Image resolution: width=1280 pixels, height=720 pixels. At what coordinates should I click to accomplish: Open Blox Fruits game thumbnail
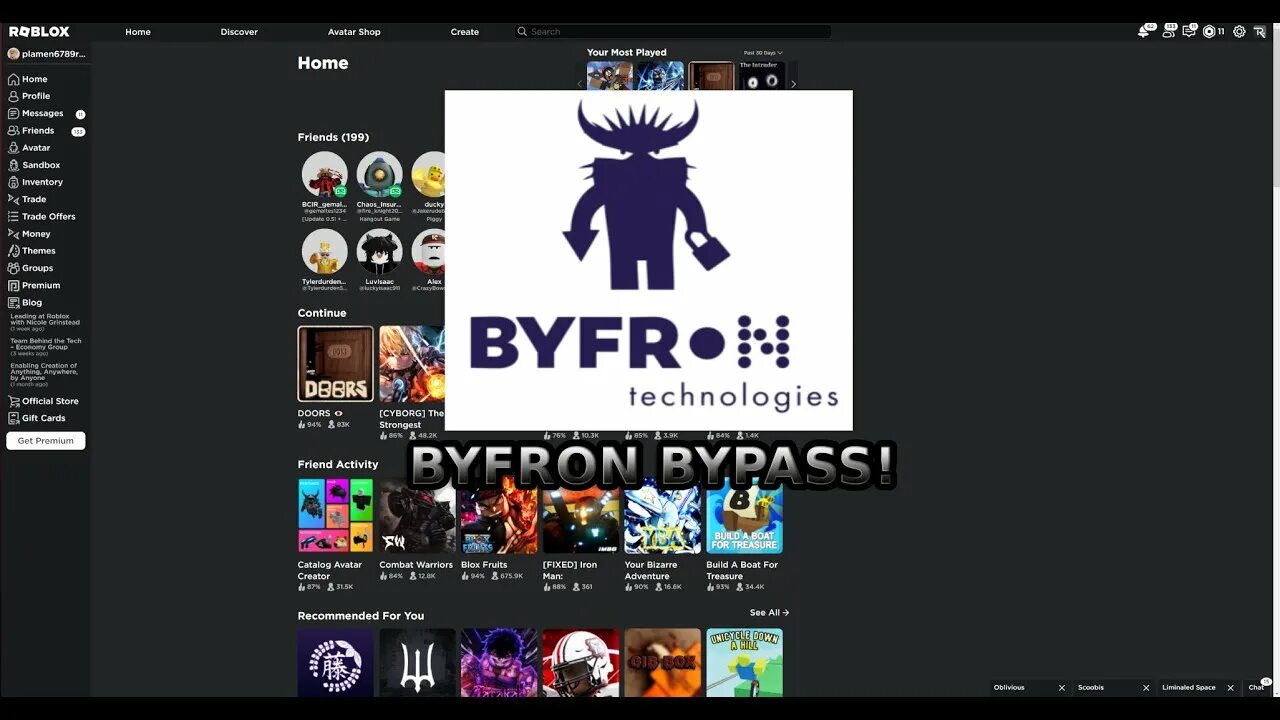(x=499, y=515)
